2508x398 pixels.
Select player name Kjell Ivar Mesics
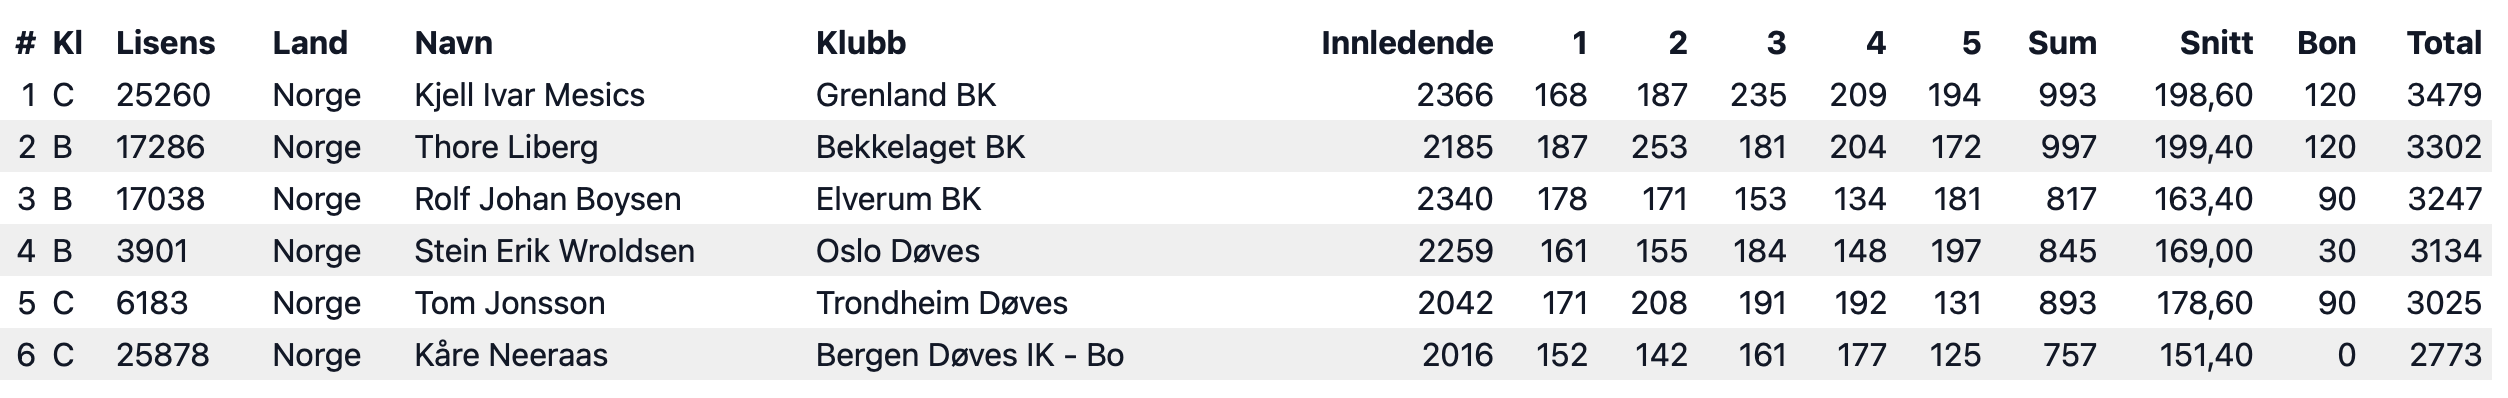(529, 95)
